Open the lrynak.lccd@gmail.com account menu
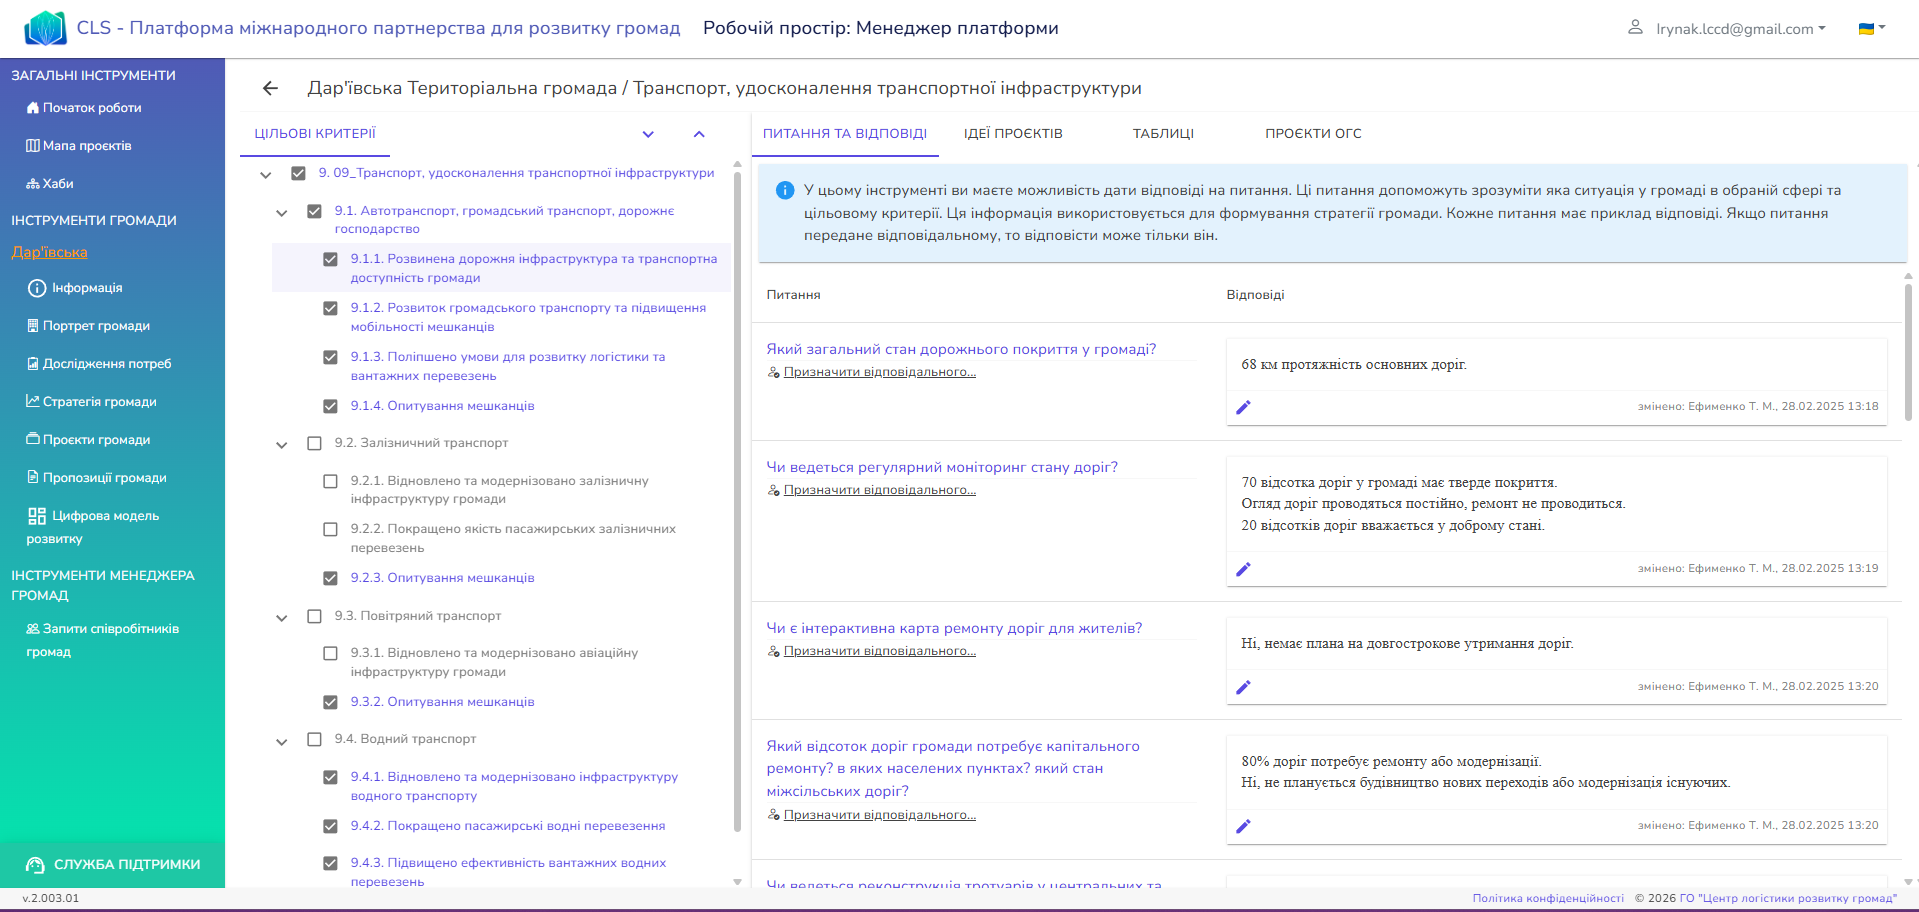The width and height of the screenshot is (1919, 912). coord(1740,29)
